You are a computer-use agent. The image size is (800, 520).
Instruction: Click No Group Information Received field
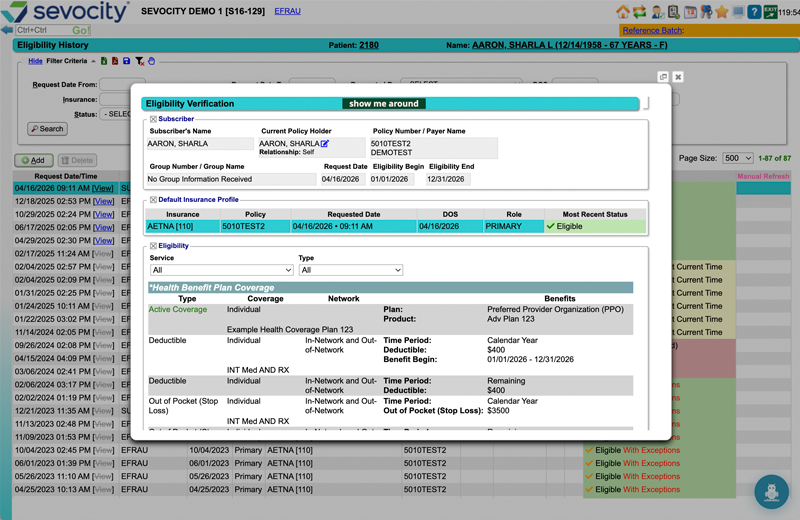(231, 179)
